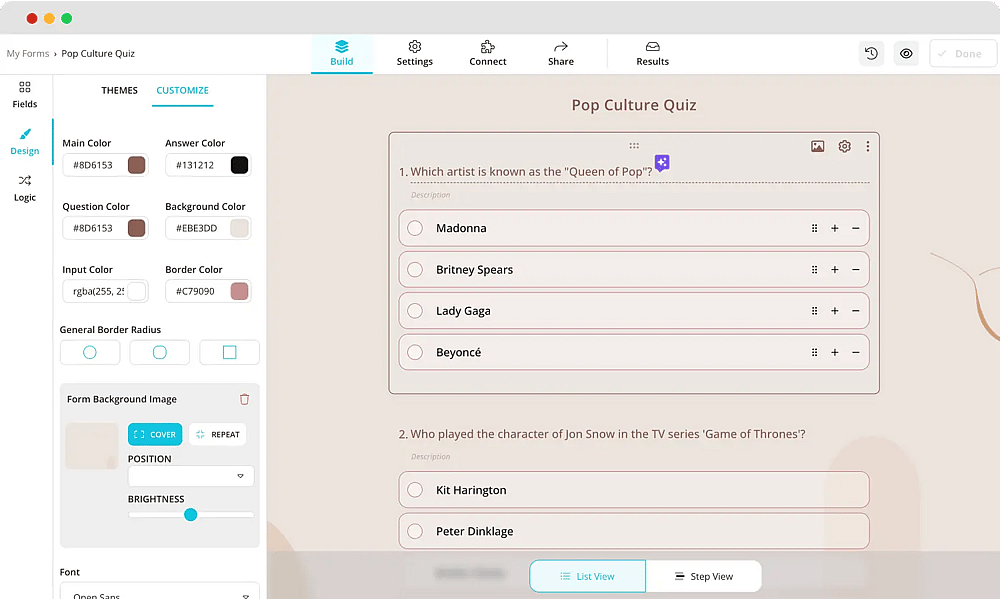Add an option after Lady Gaga

(x=834, y=311)
